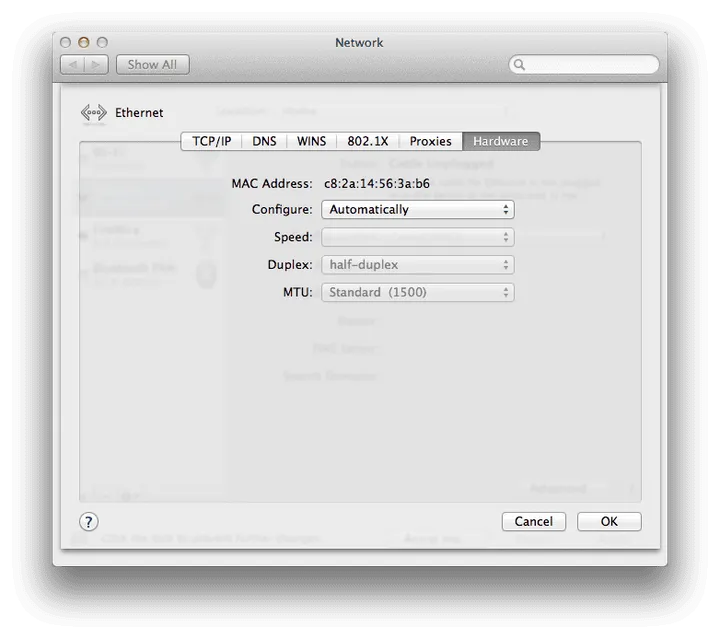Open the help button with question mark
The height and width of the screenshot is (639, 720).
[89, 521]
